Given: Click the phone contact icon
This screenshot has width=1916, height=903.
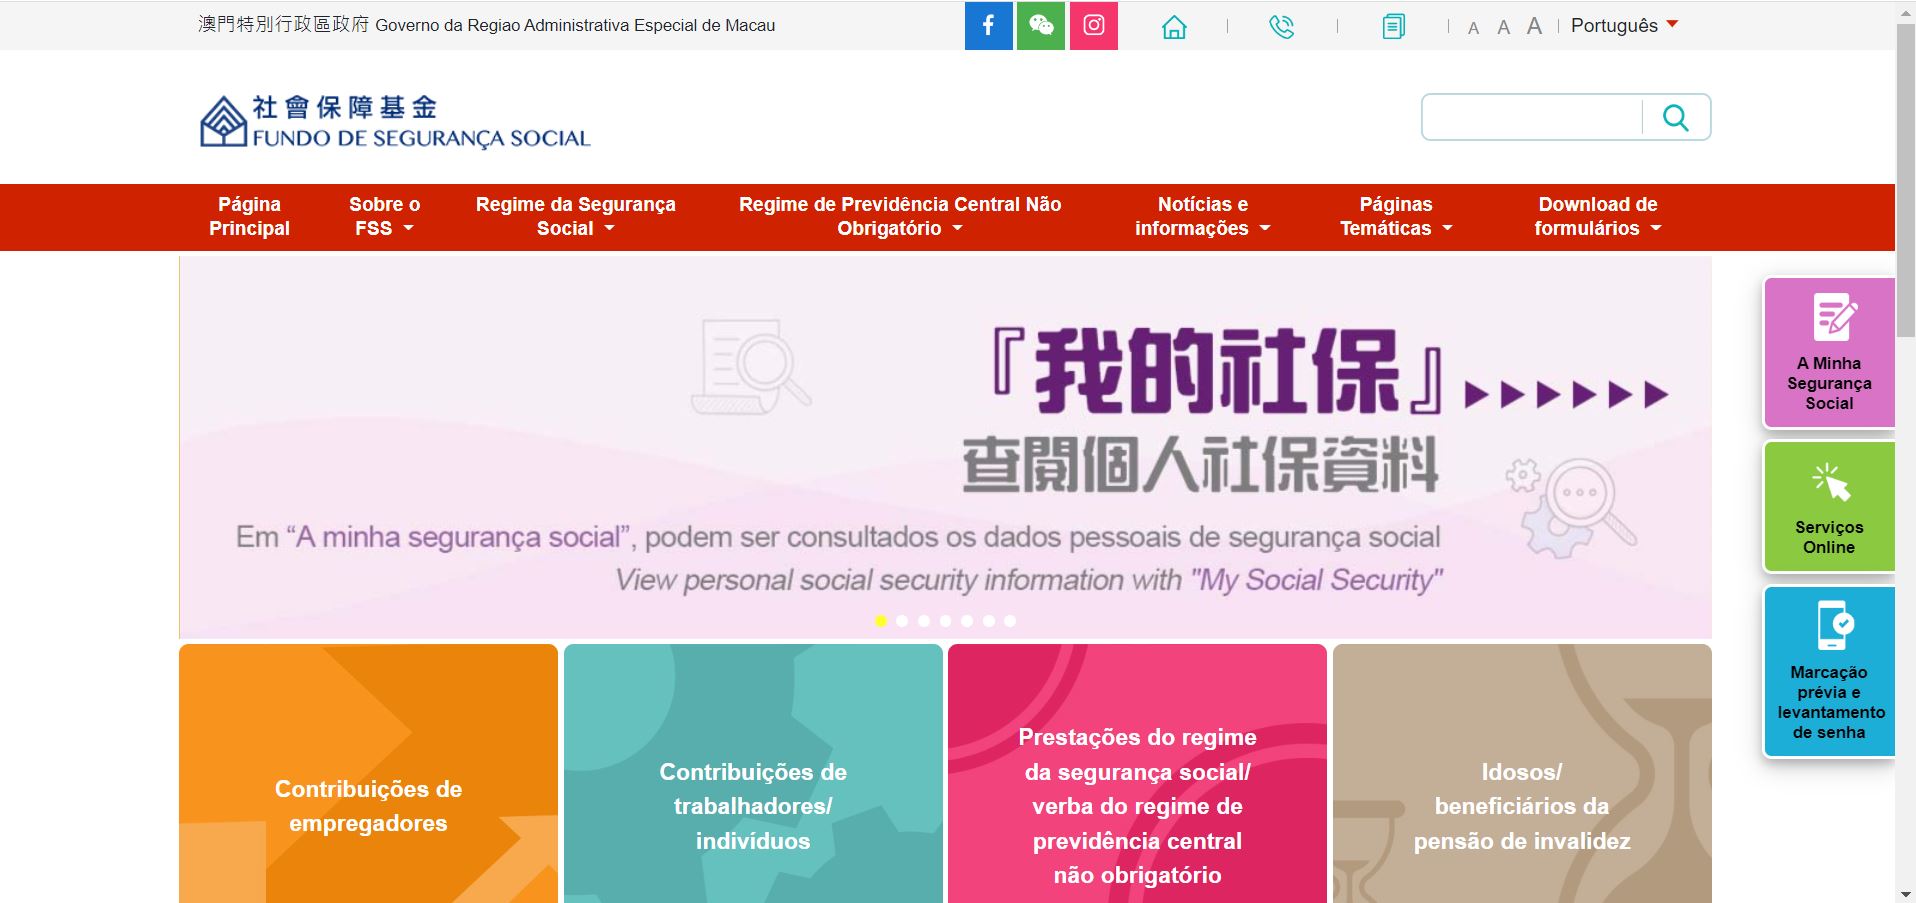Looking at the screenshot, I should [1281, 27].
